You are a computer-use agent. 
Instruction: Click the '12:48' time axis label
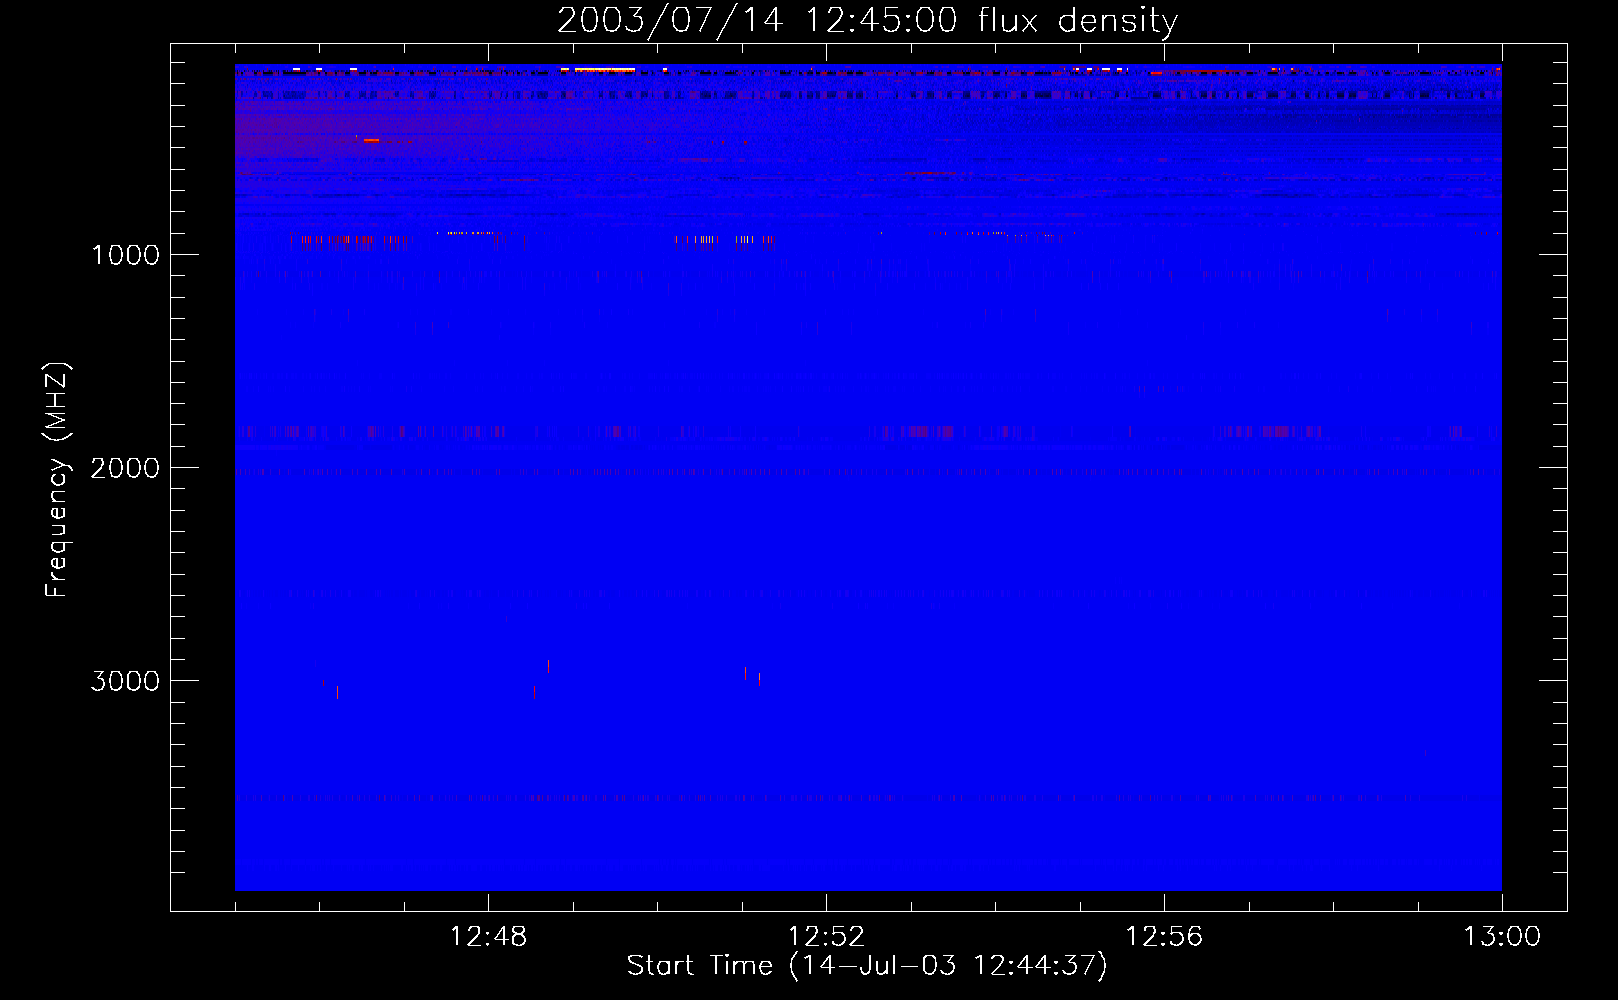point(488,937)
